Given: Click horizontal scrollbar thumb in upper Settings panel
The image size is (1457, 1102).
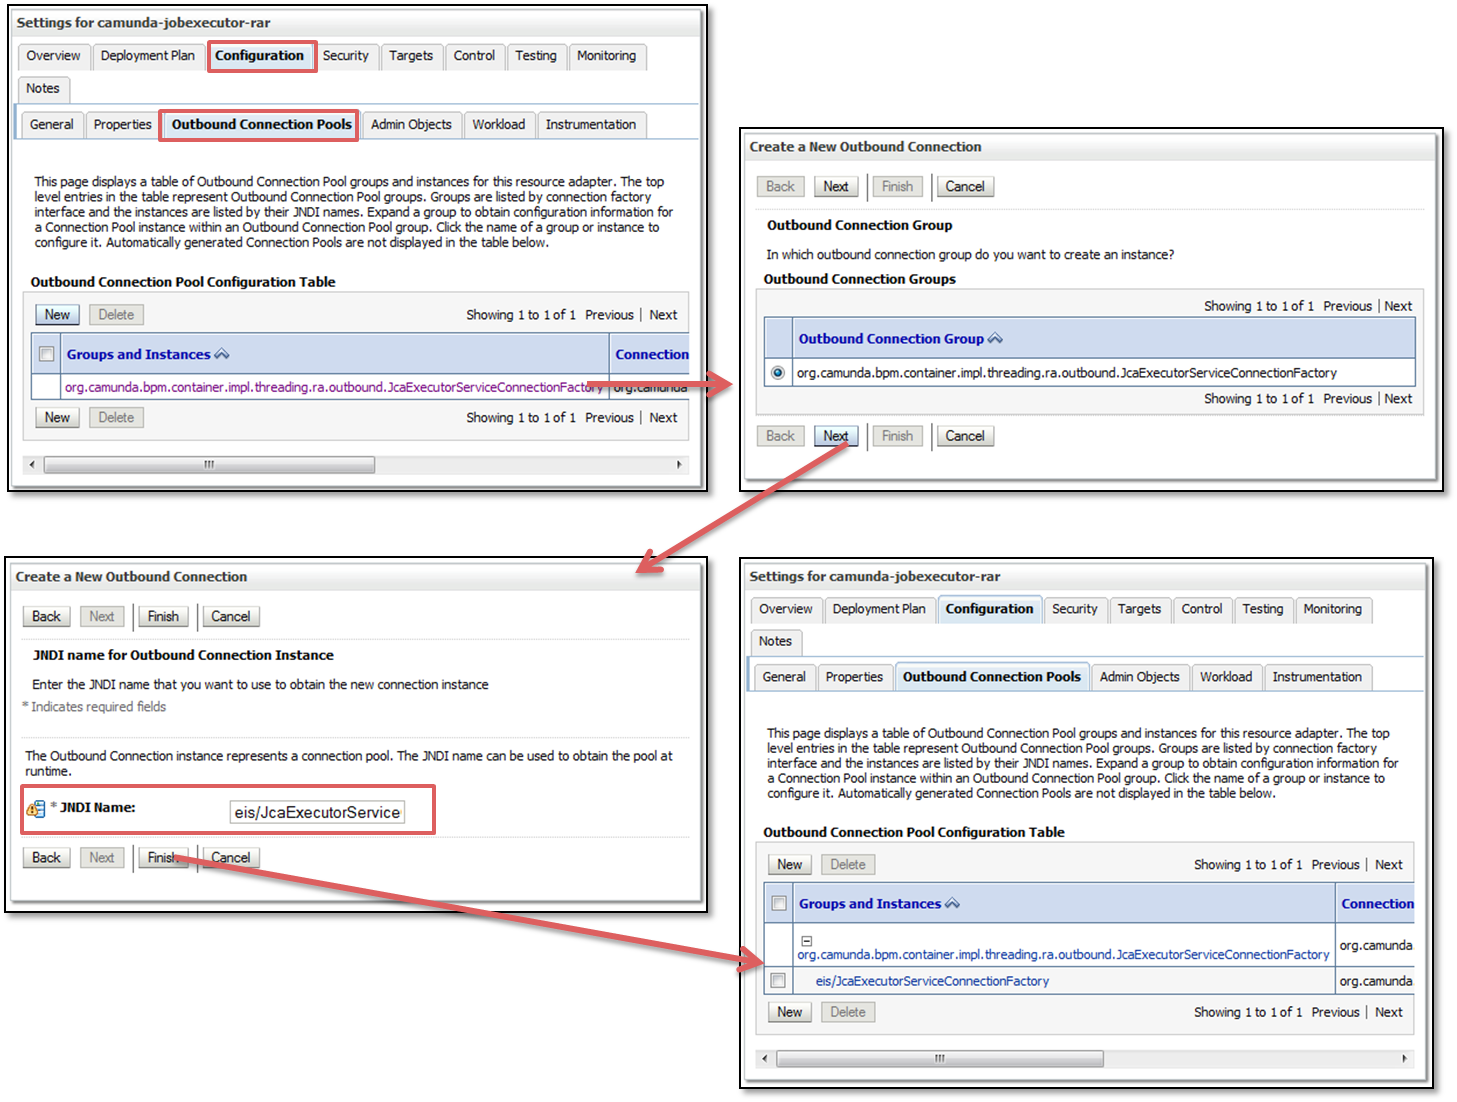Looking at the screenshot, I should [x=210, y=464].
